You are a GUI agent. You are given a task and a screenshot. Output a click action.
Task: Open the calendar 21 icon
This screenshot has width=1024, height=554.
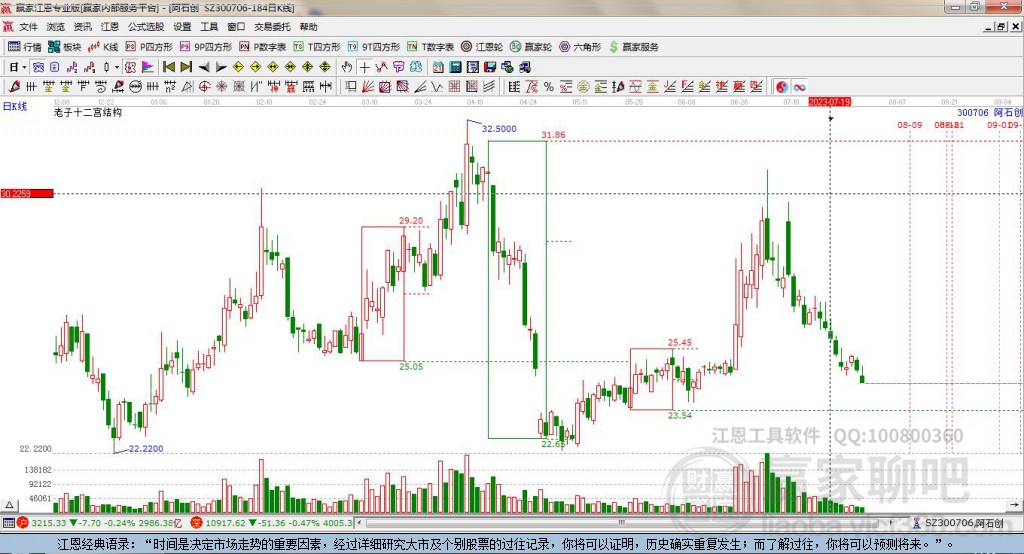[x=438, y=67]
